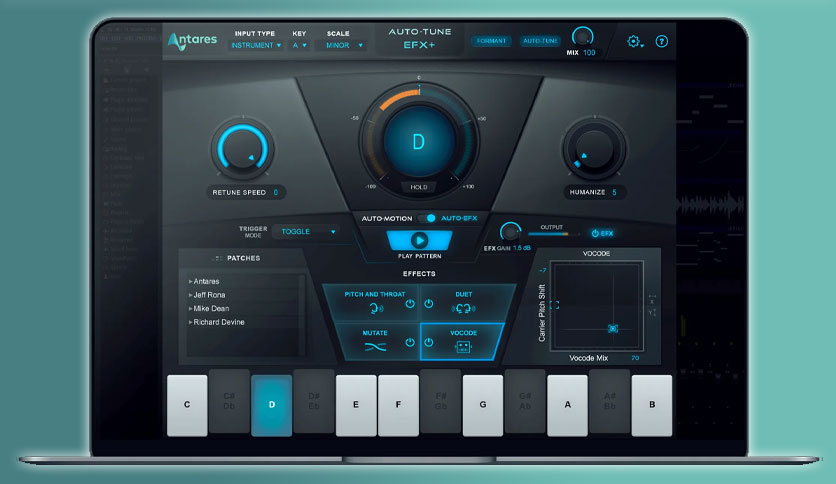Image resolution: width=836 pixels, height=484 pixels.
Task: Click the F#/Gb black key
Action: pos(440,401)
